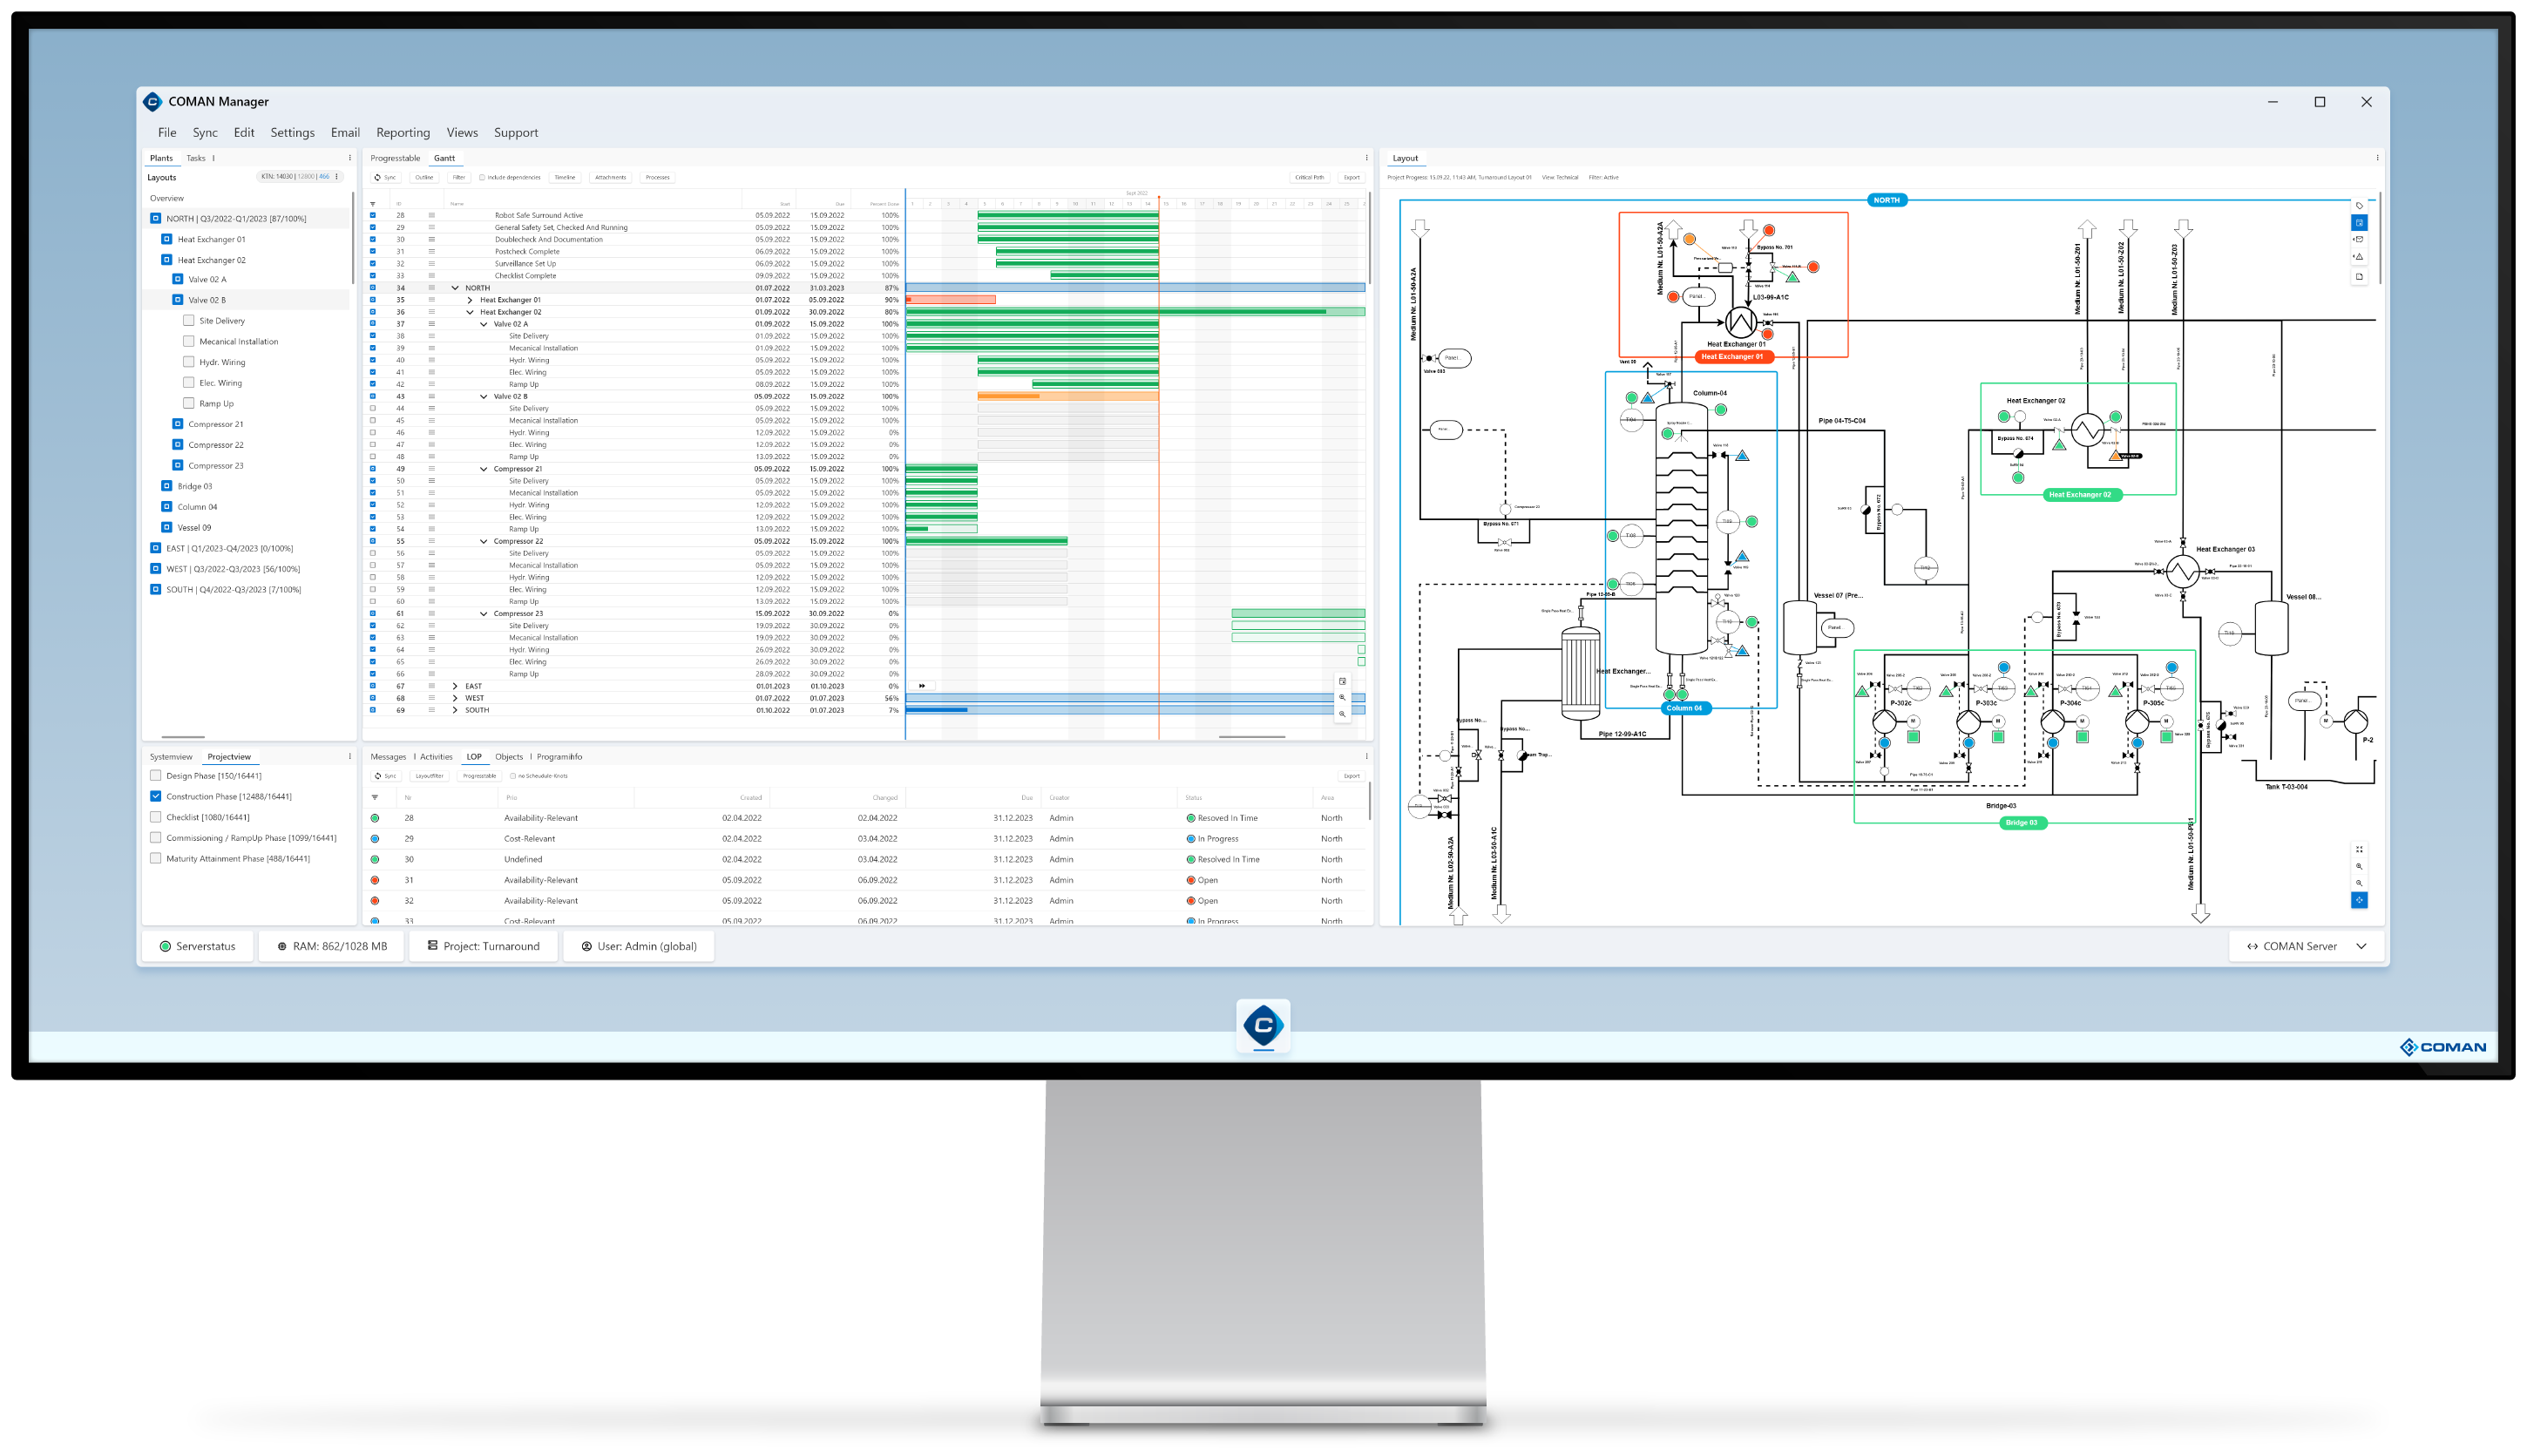The image size is (2527, 1456).
Task: Toggle the no Scheudule-Knots checkbox
Action: tap(512, 776)
